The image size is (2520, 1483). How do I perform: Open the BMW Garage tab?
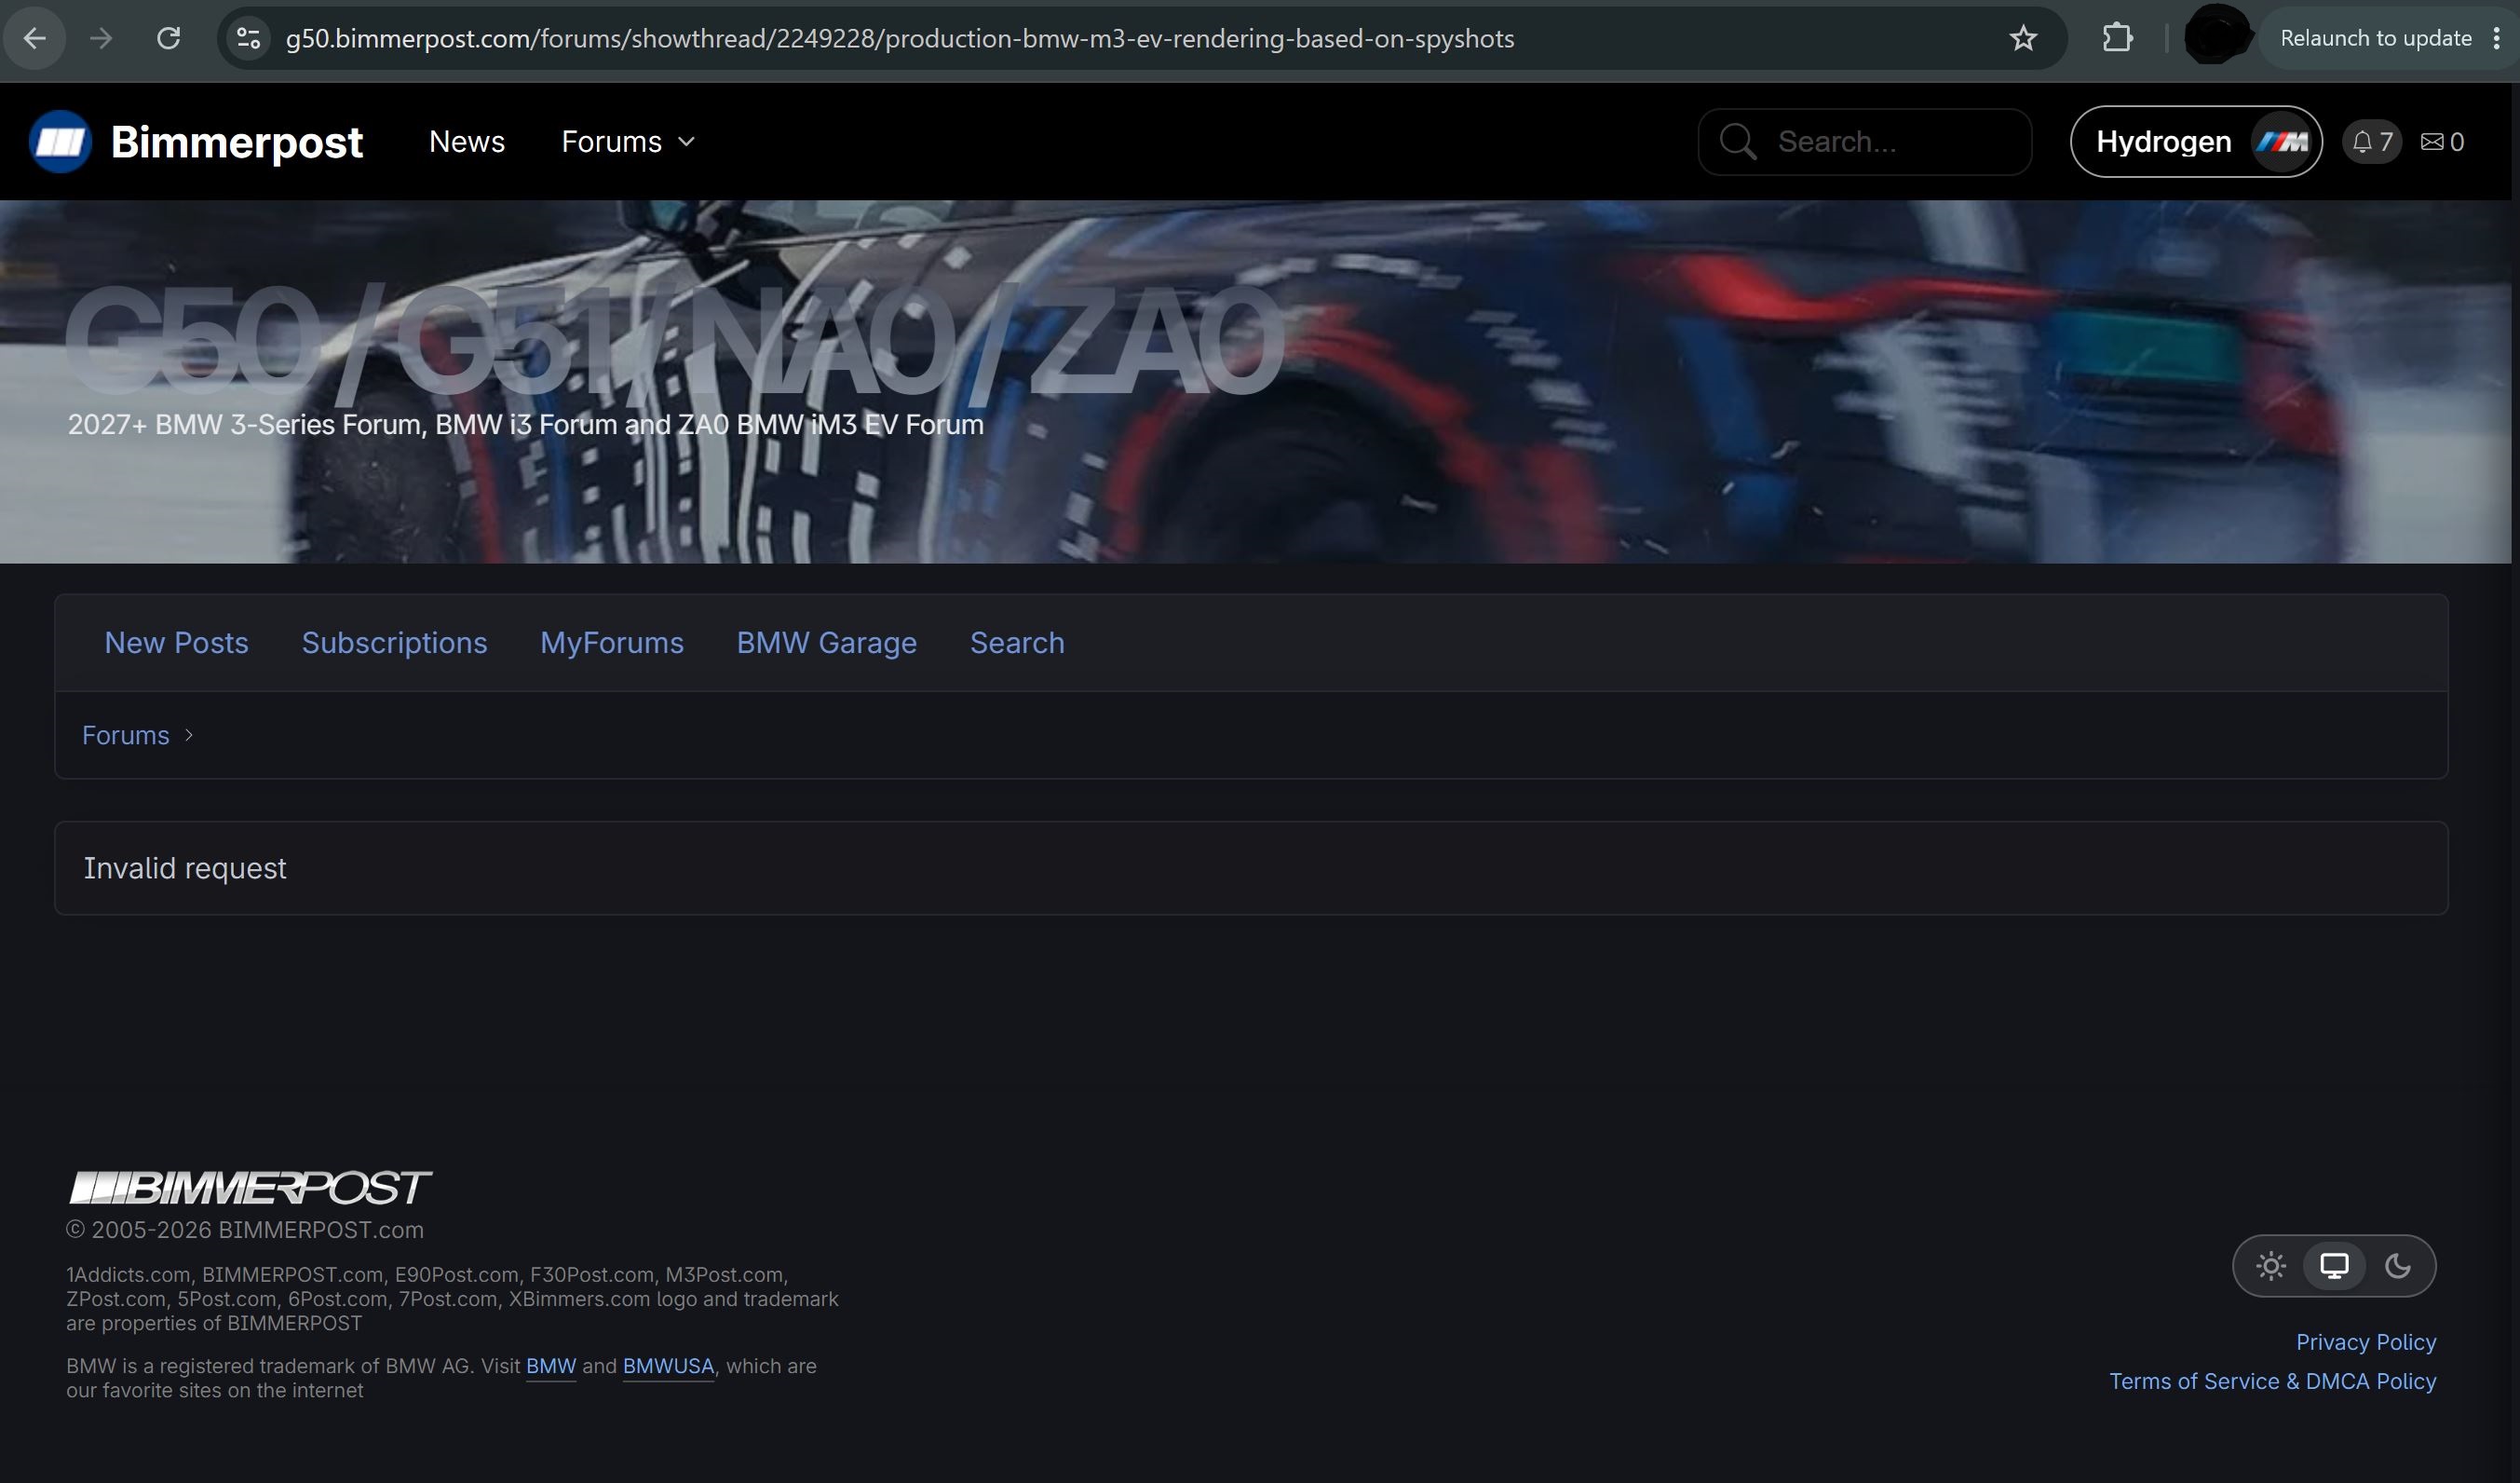[x=827, y=643]
